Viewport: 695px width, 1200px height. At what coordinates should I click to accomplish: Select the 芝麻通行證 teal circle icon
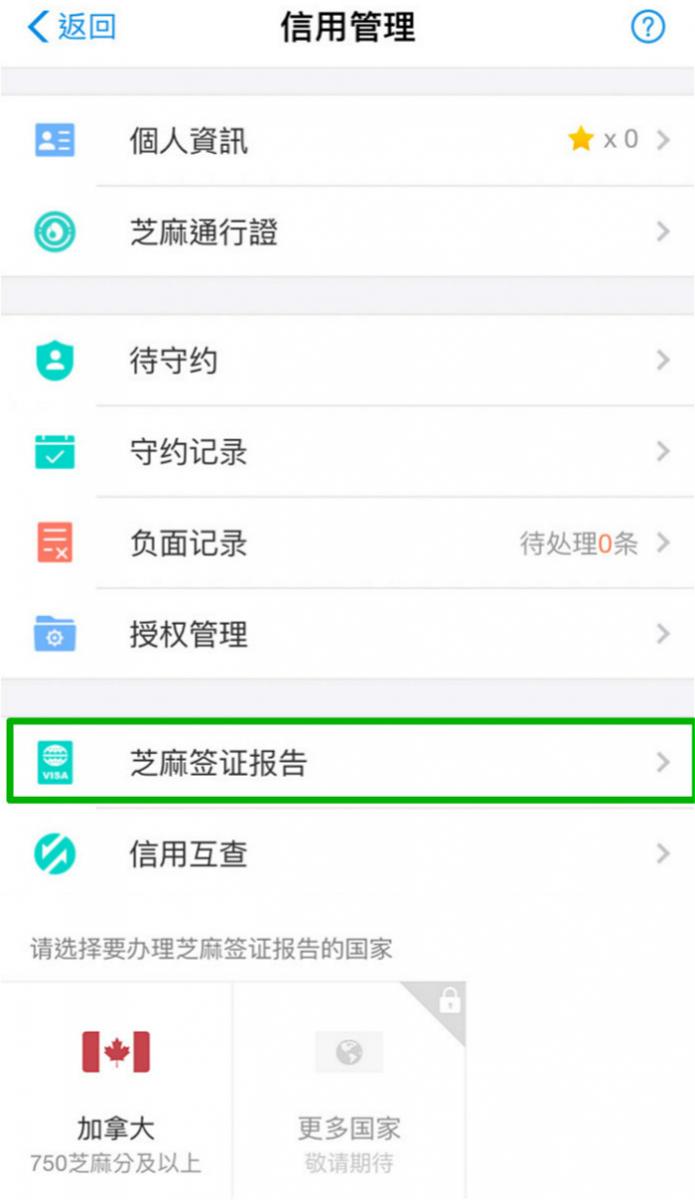tap(55, 232)
